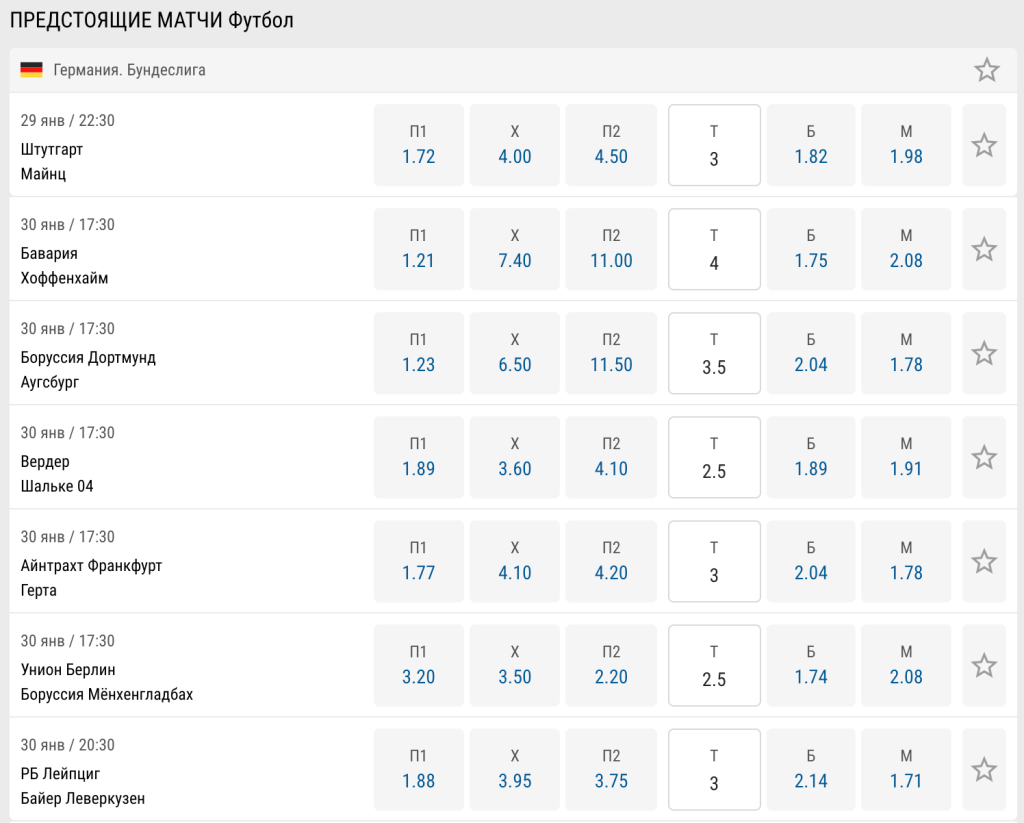This screenshot has width=1024, height=823.
Task: Click the Германия. Бундеслига league header
Action: [130, 70]
